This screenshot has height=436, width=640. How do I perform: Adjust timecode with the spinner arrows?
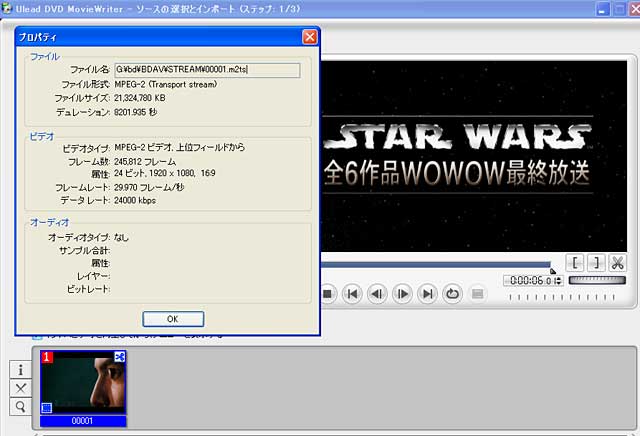(559, 280)
